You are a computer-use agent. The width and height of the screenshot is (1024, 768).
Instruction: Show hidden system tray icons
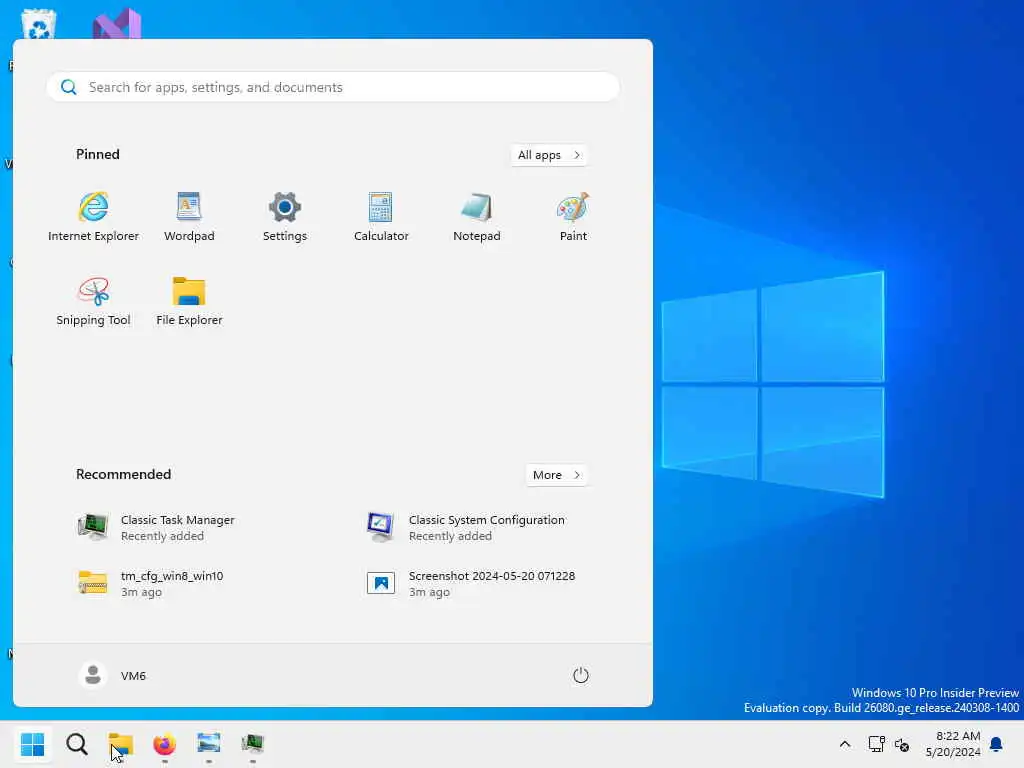844,744
